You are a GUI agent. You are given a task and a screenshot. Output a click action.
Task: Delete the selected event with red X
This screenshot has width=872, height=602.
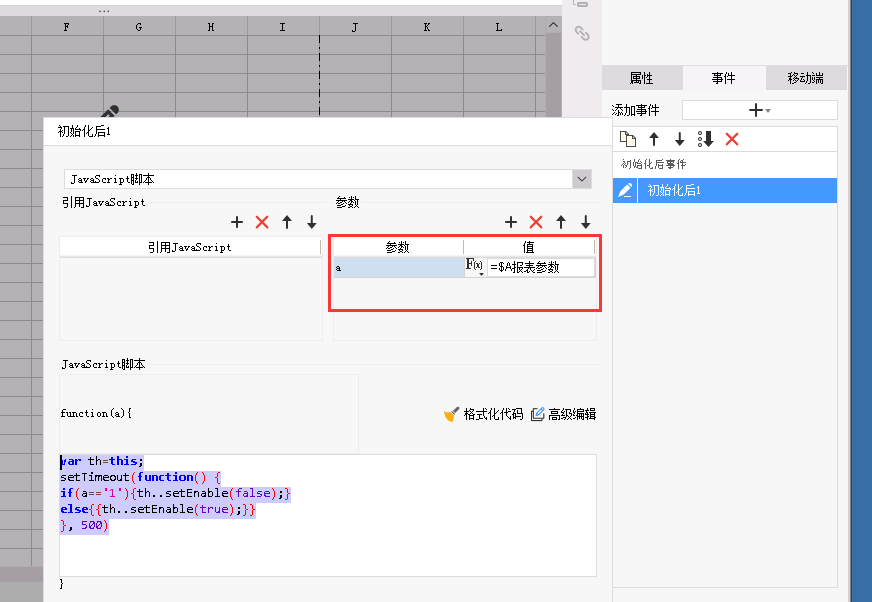(x=732, y=139)
